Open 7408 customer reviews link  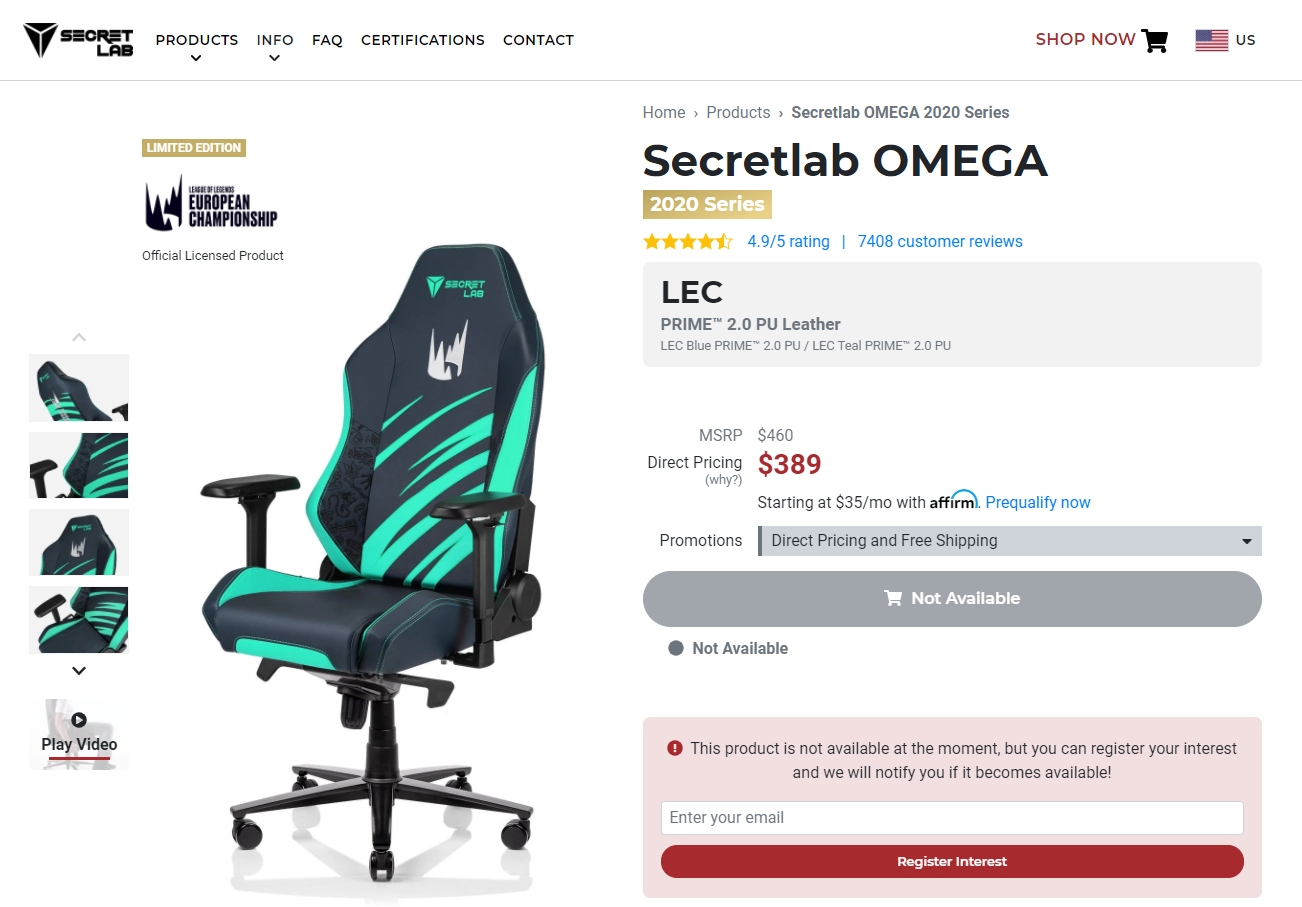click(940, 242)
